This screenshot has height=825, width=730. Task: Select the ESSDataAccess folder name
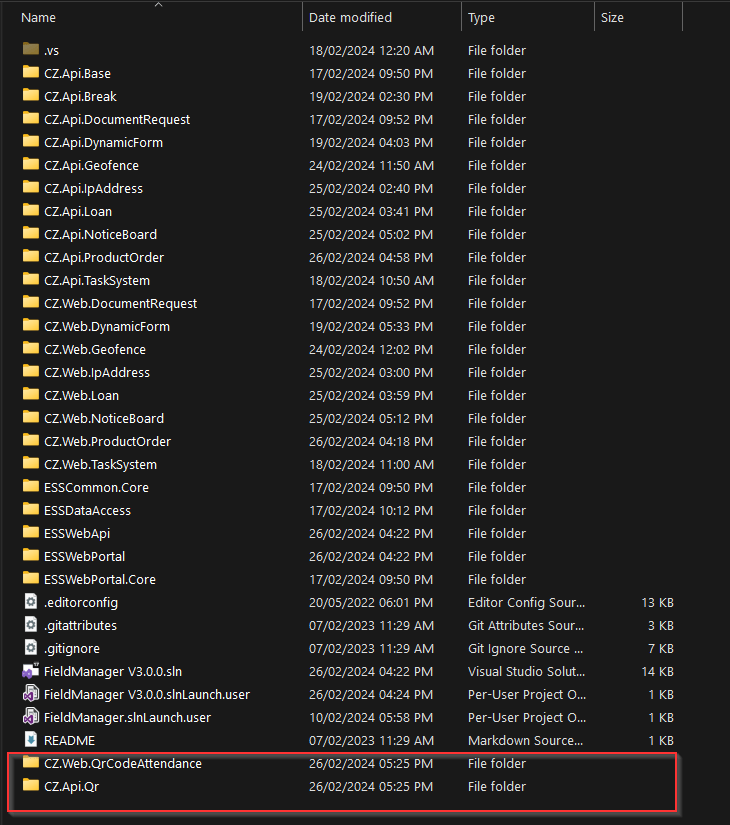click(87, 511)
